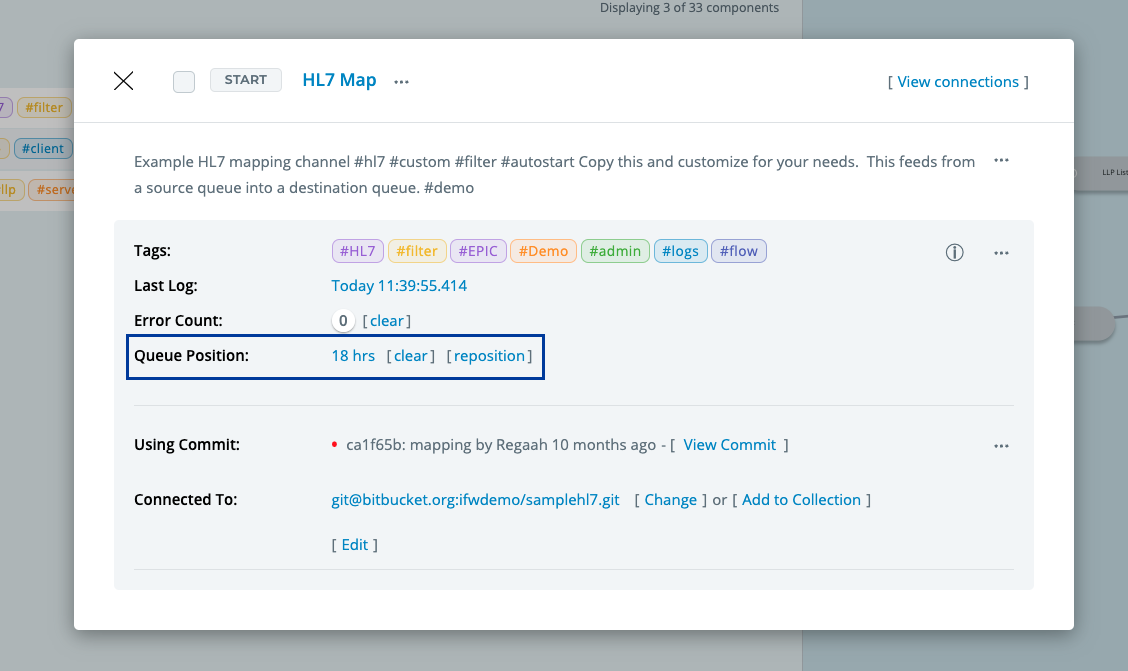Open the Last Log timestamp link

tap(399, 286)
